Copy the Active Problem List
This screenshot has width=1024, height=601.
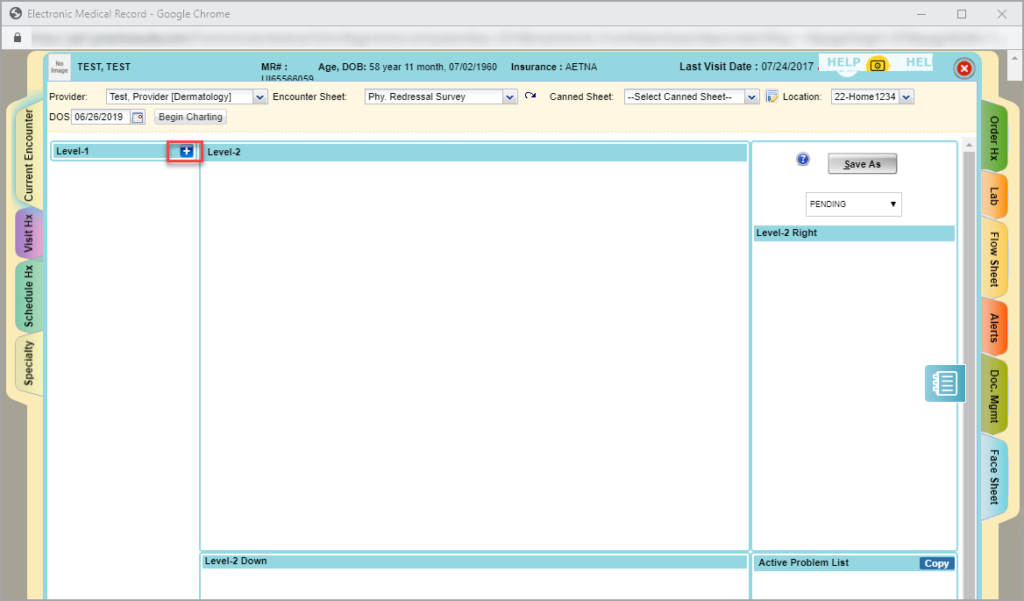pyautogui.click(x=936, y=563)
